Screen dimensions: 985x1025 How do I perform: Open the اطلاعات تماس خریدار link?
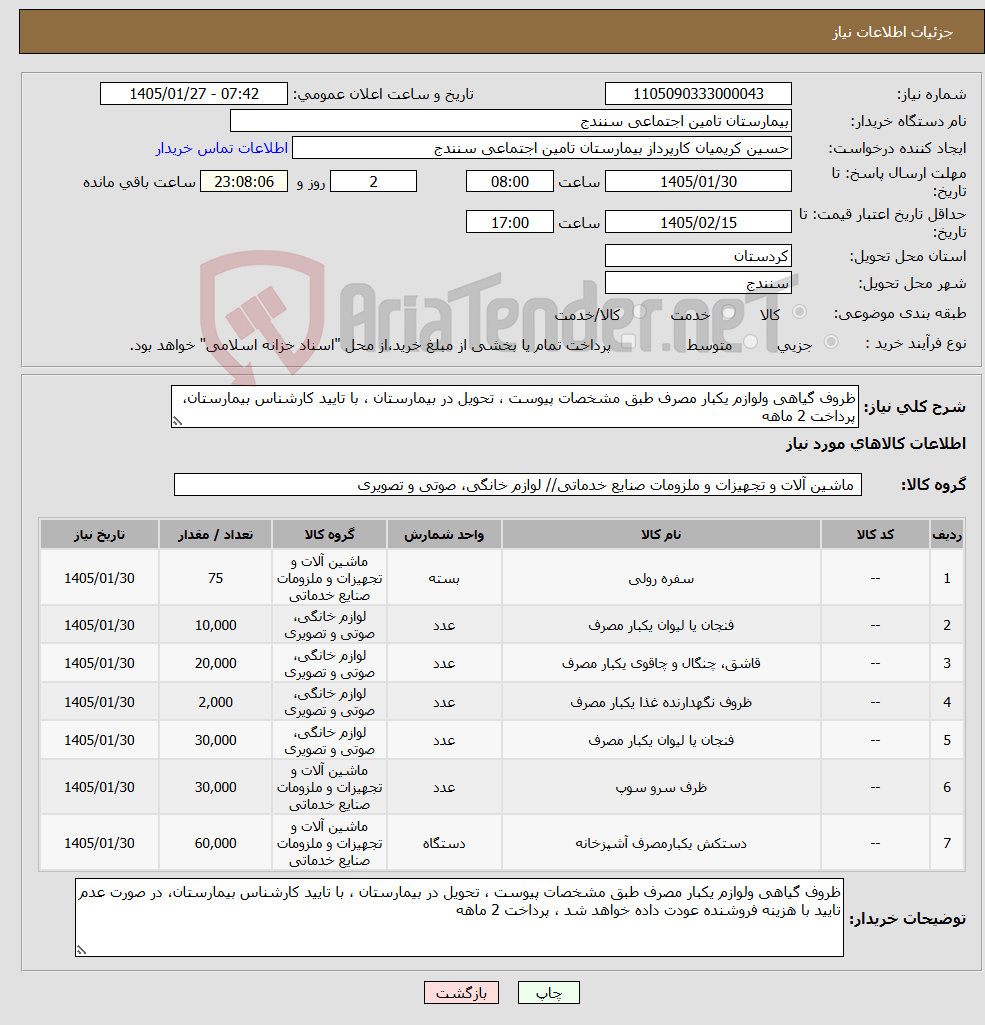[x=222, y=148]
